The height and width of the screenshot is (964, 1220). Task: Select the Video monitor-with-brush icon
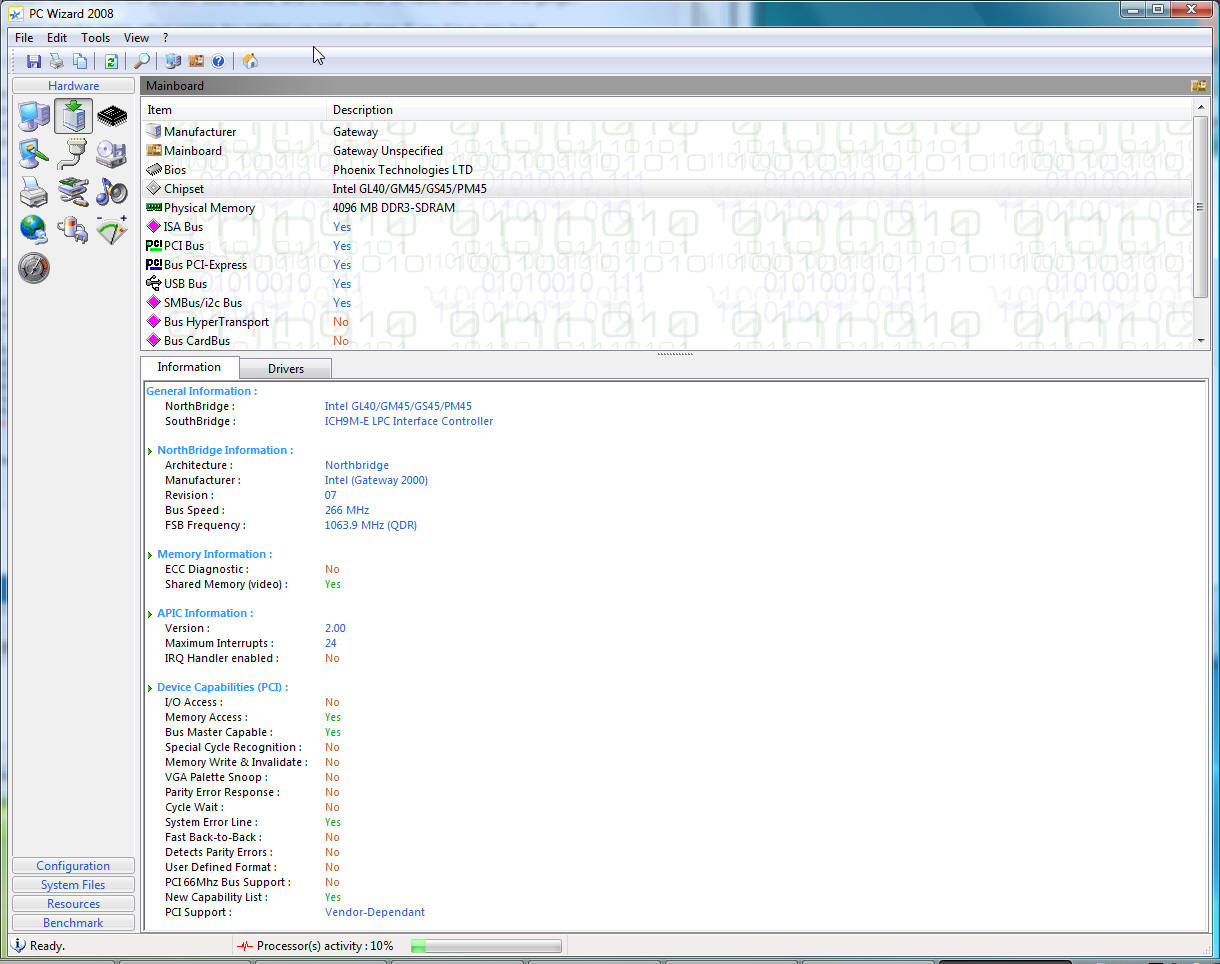coord(34,154)
